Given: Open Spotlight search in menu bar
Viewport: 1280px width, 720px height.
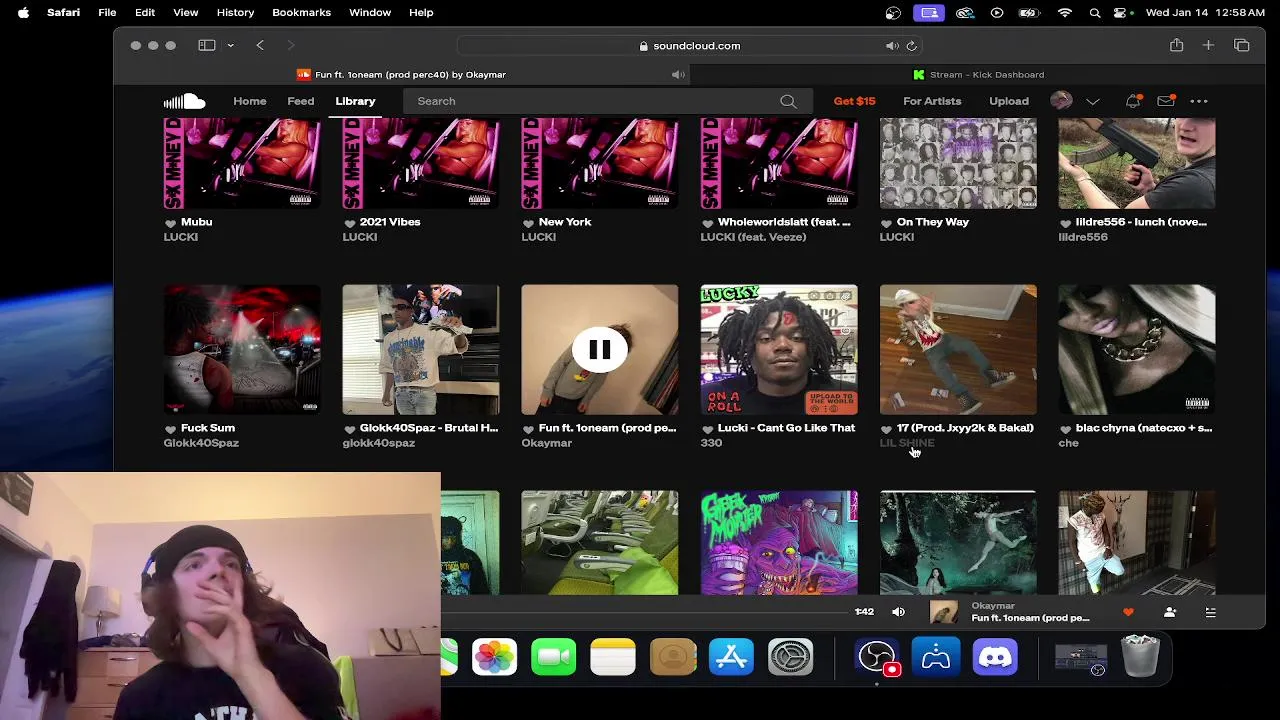Looking at the screenshot, I should click(x=1095, y=12).
